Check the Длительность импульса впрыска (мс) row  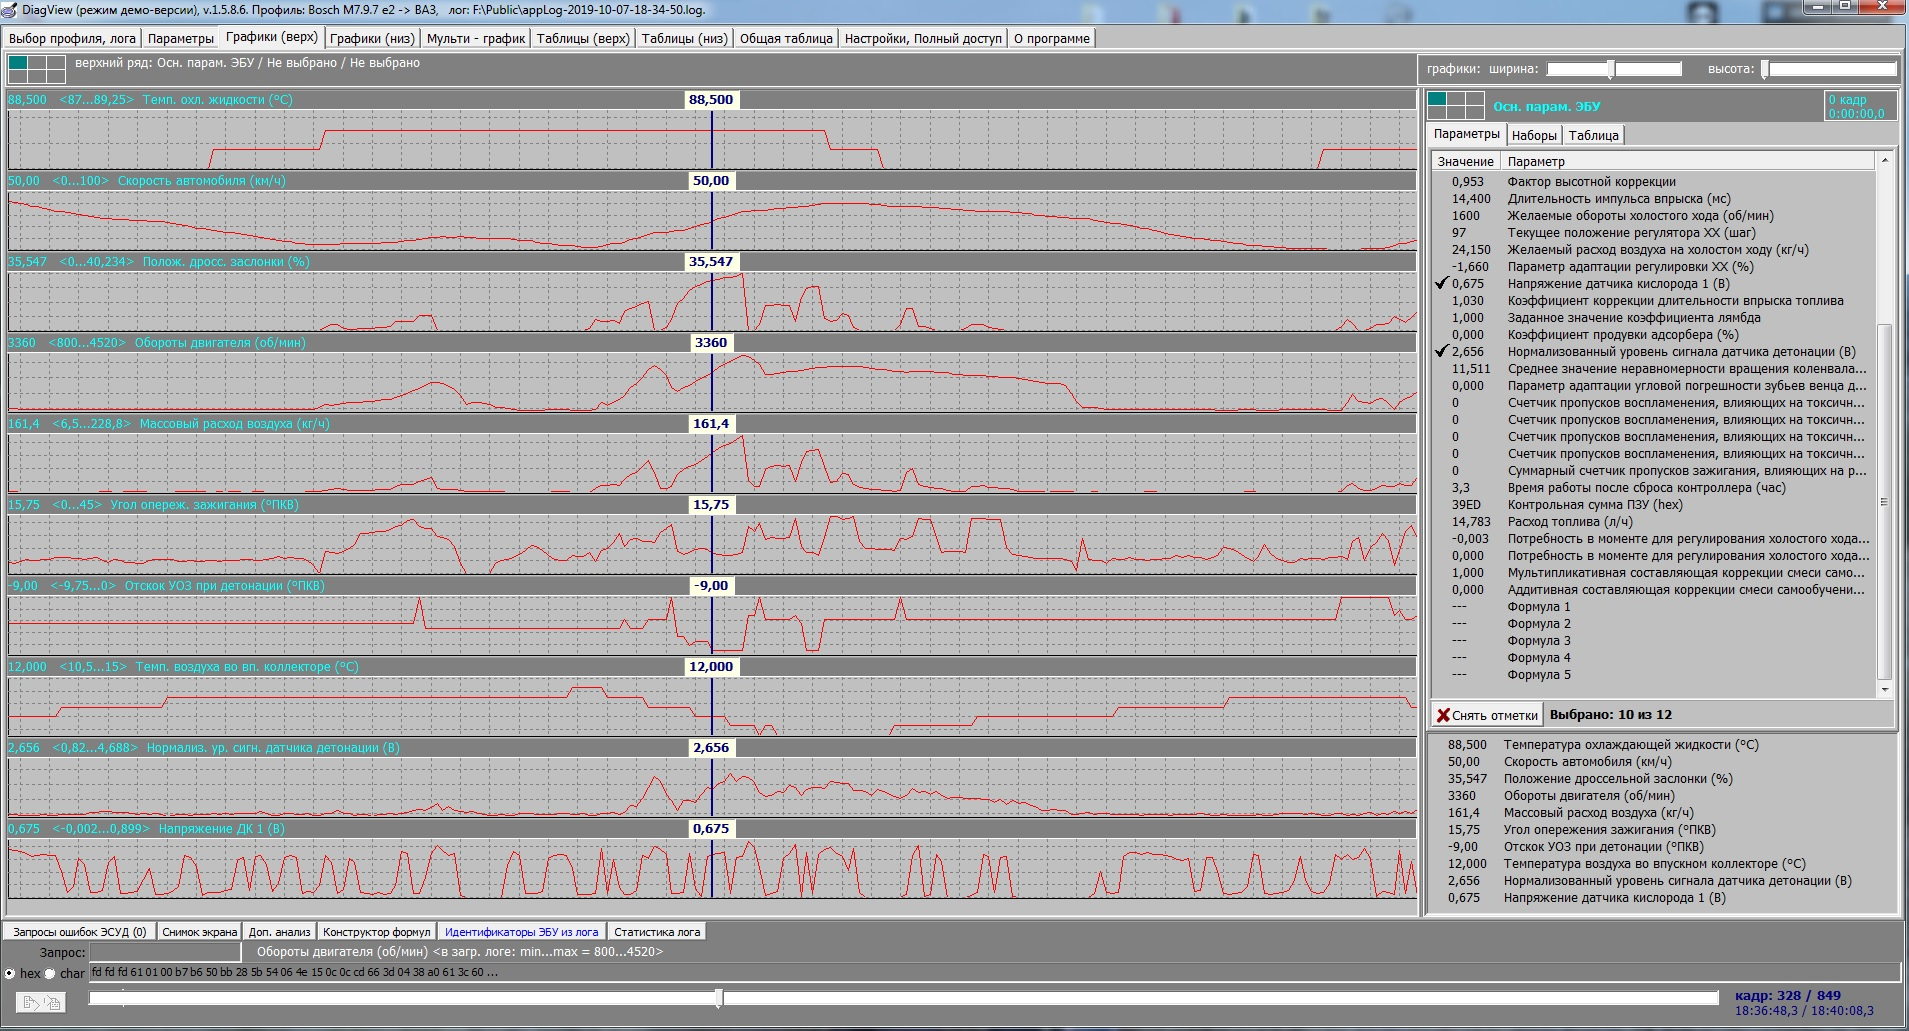[x=1652, y=199]
